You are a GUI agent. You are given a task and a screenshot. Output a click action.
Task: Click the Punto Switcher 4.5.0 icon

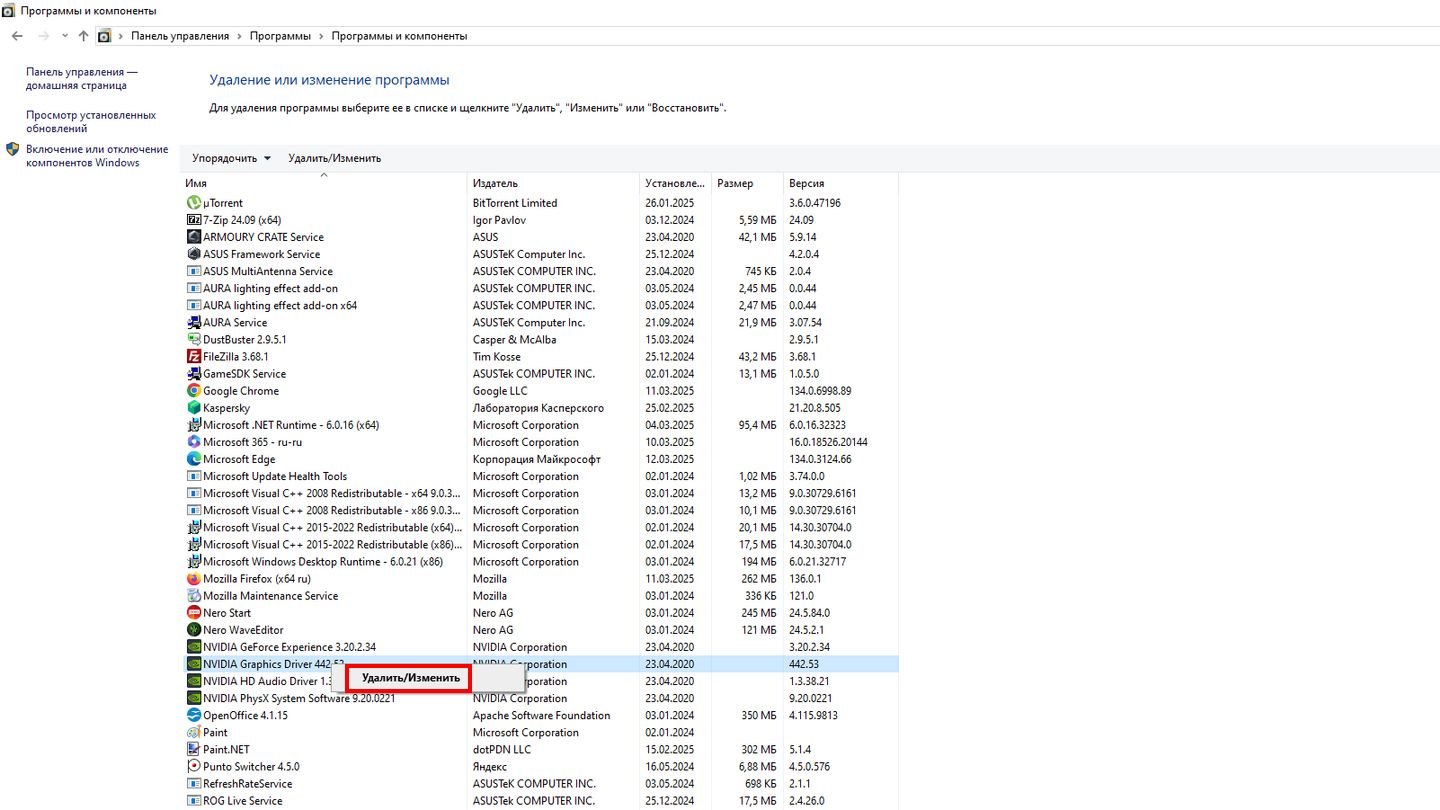pyautogui.click(x=194, y=767)
